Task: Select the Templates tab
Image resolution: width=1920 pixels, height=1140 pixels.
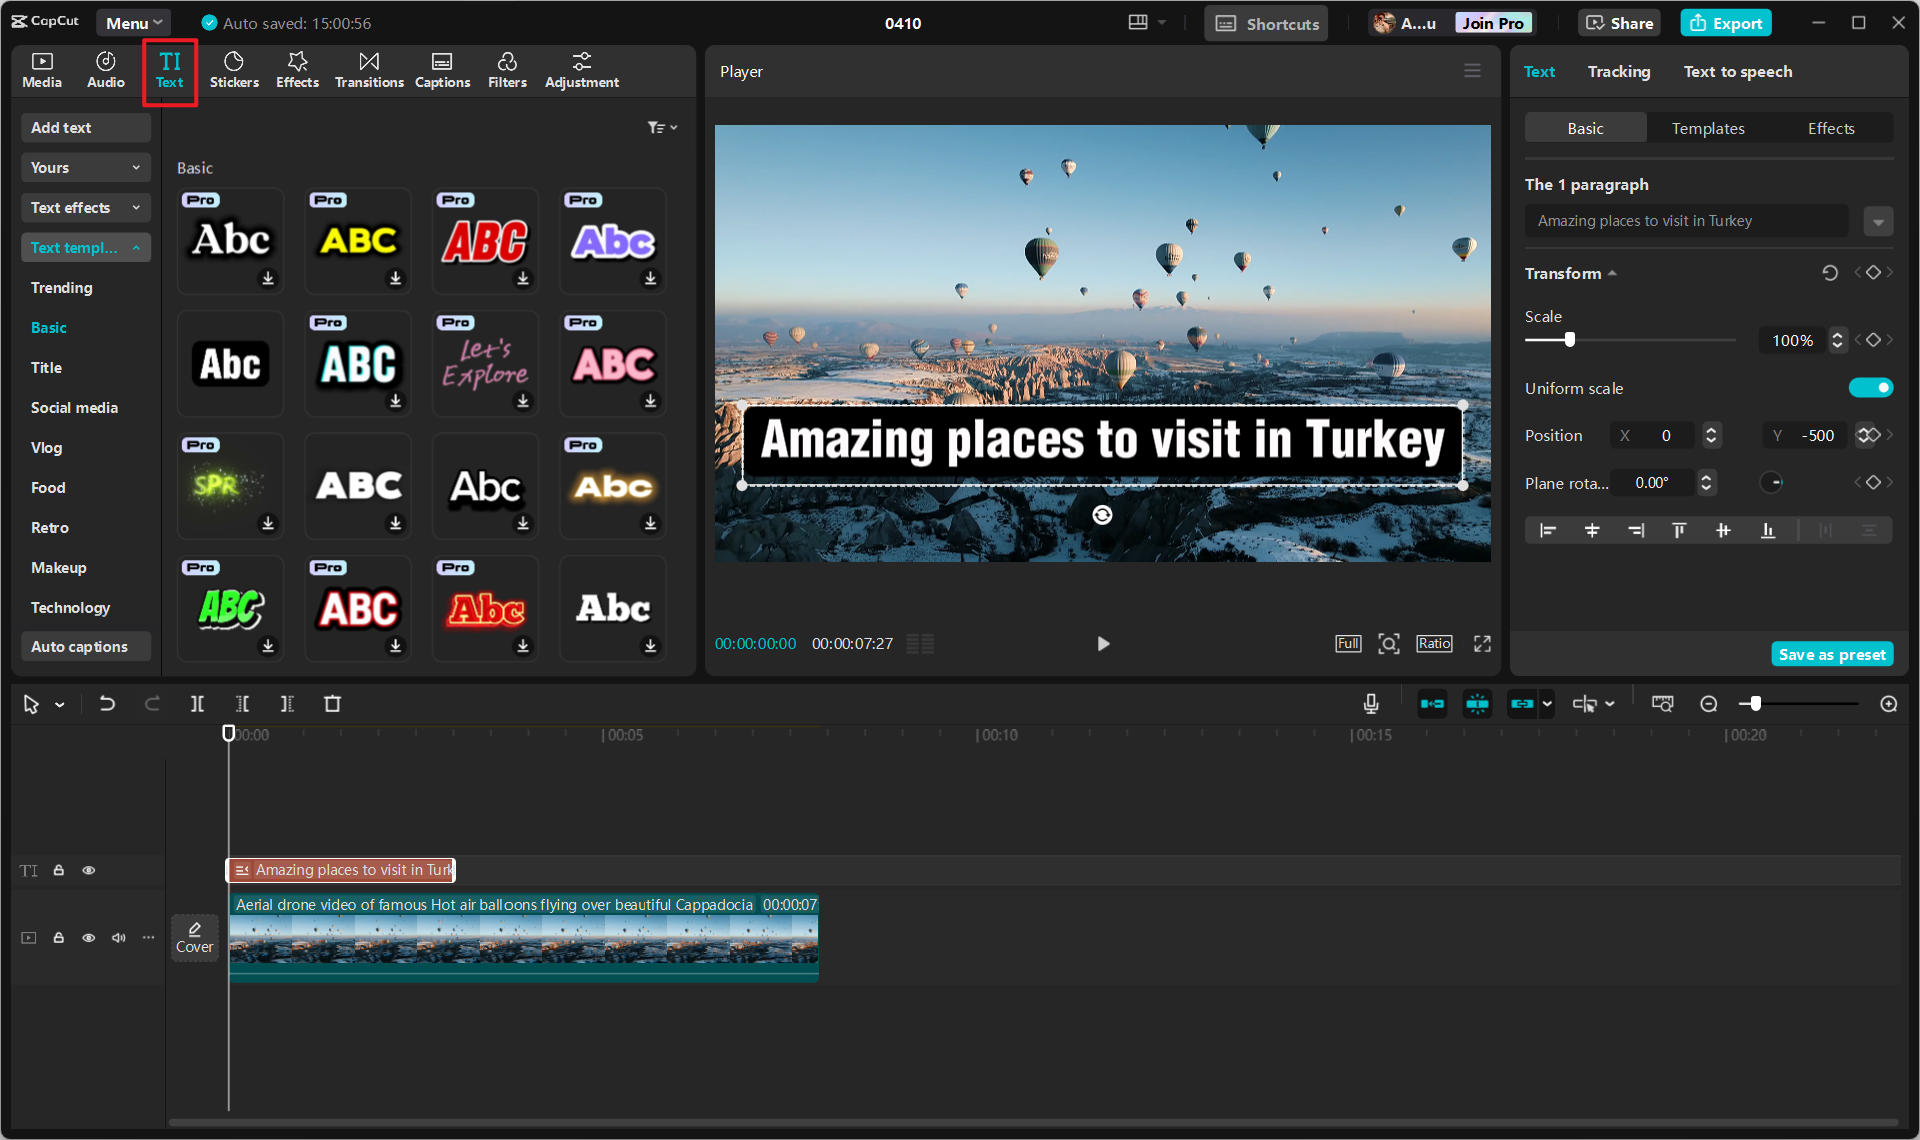Action: pos(1707,128)
